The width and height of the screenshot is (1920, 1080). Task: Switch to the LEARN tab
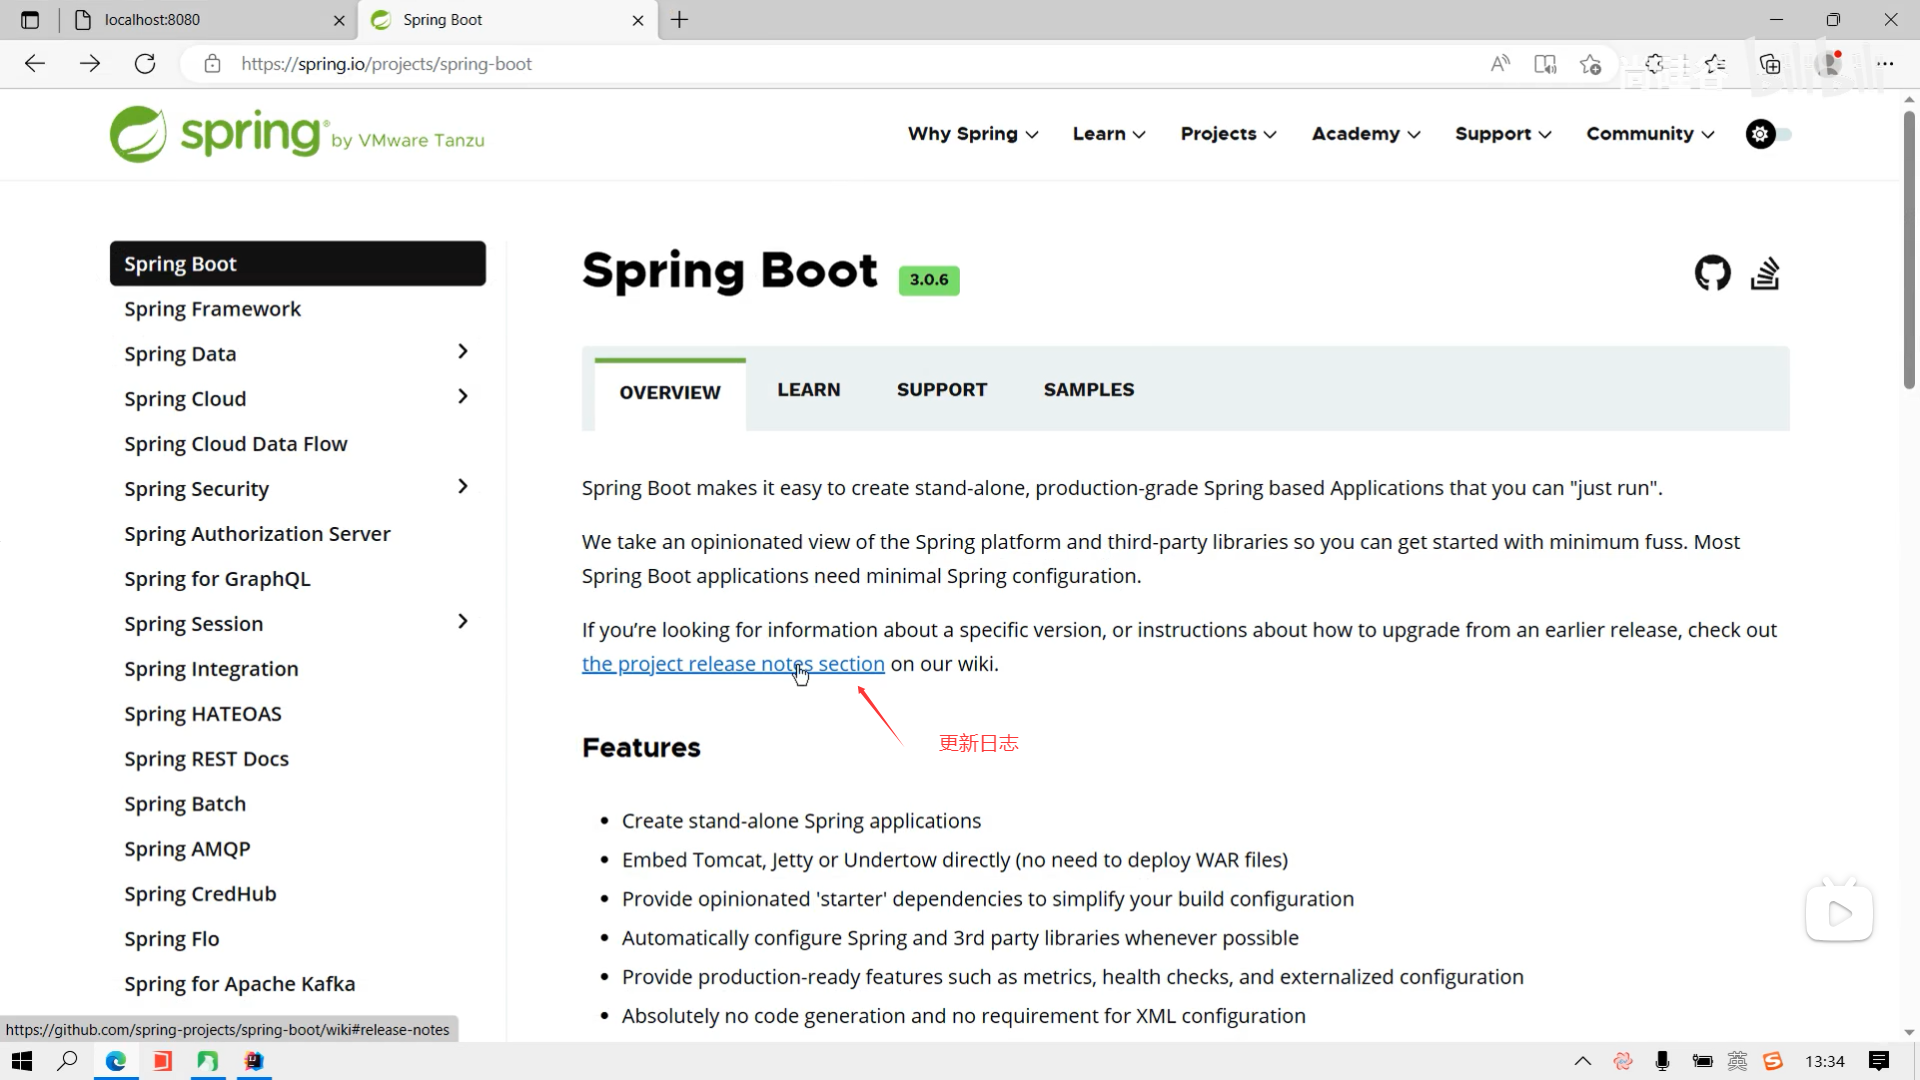(808, 390)
